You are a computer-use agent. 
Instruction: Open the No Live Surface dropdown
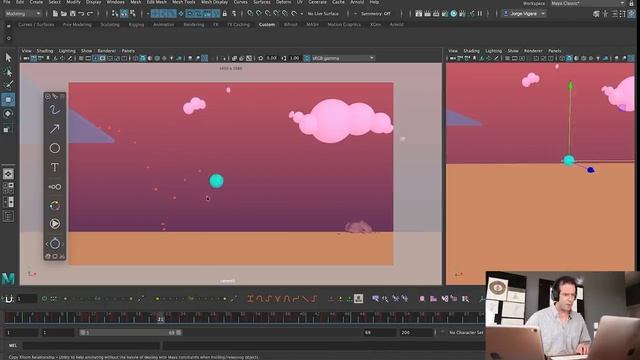(x=323, y=13)
